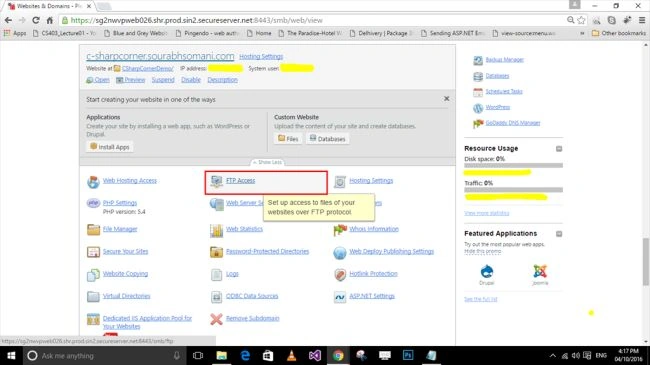
Task: Click the Hosting Settings gear icon
Action: click(340, 182)
